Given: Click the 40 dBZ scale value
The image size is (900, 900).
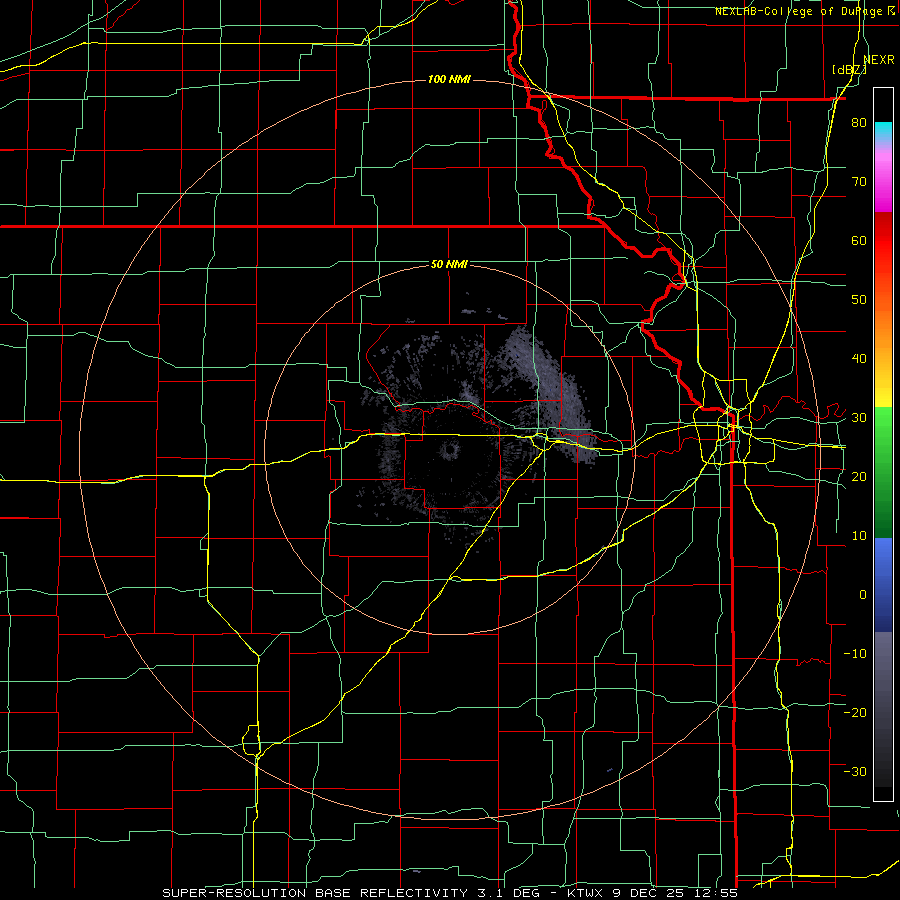Looking at the screenshot, I should point(859,359).
